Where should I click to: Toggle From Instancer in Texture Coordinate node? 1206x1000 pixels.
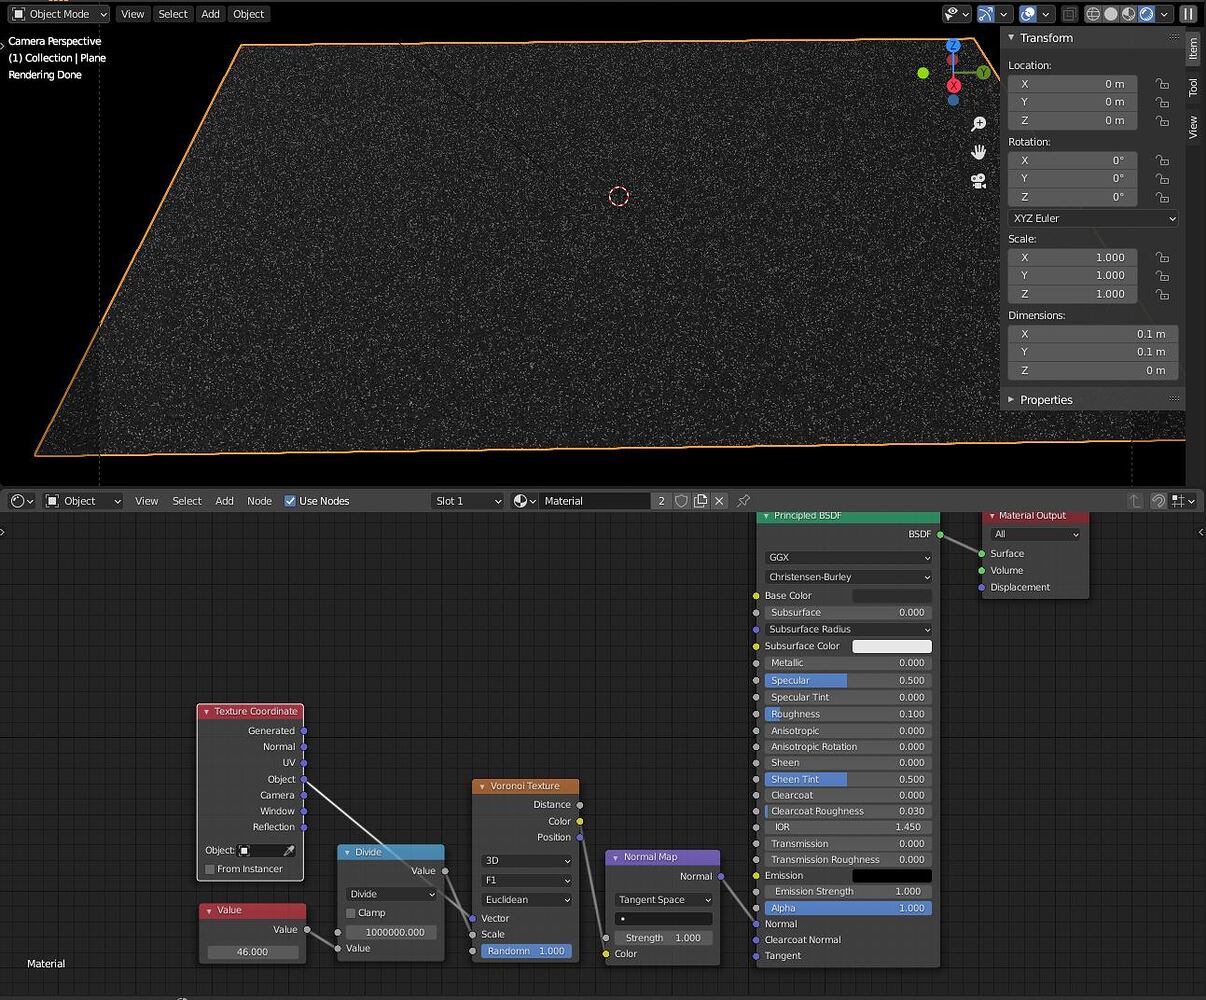click(208, 869)
